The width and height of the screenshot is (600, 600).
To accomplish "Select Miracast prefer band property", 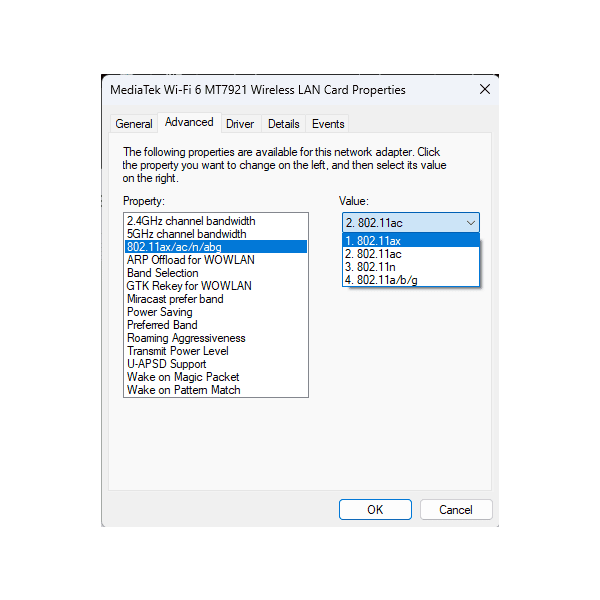I will click(216, 299).
